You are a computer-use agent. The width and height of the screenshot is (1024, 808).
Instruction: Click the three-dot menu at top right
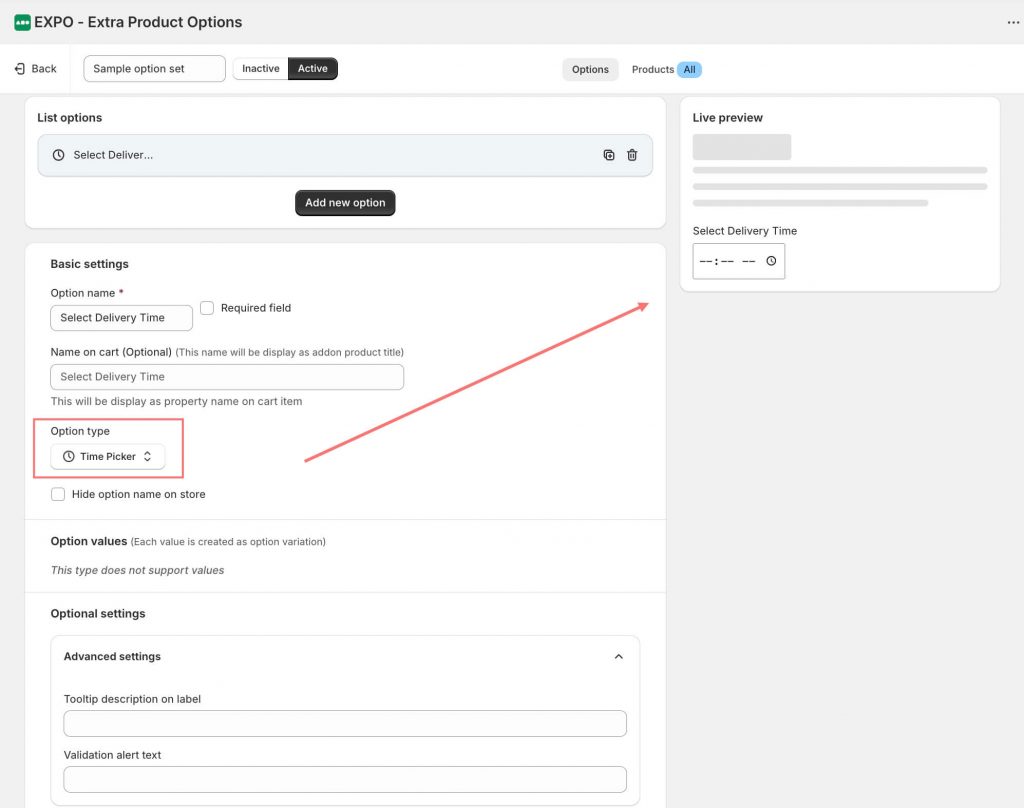point(1013,22)
